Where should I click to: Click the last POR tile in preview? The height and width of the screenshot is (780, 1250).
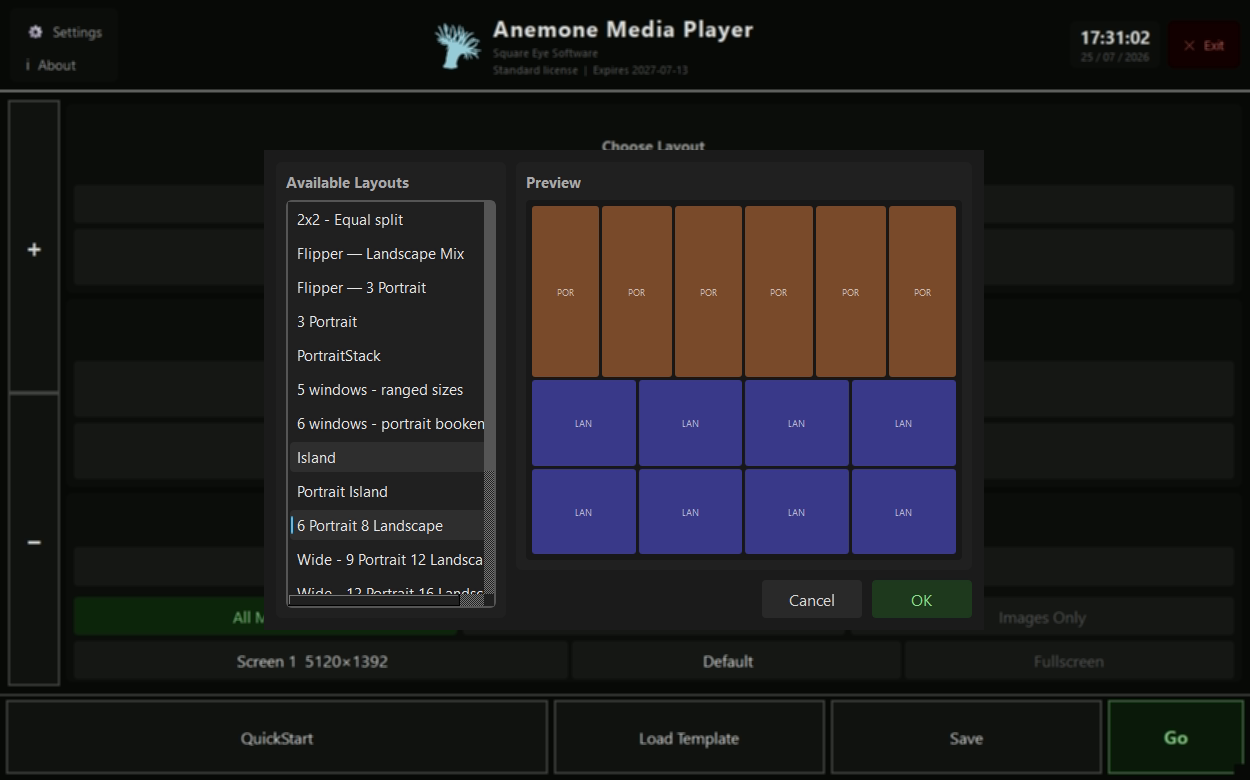pos(922,292)
